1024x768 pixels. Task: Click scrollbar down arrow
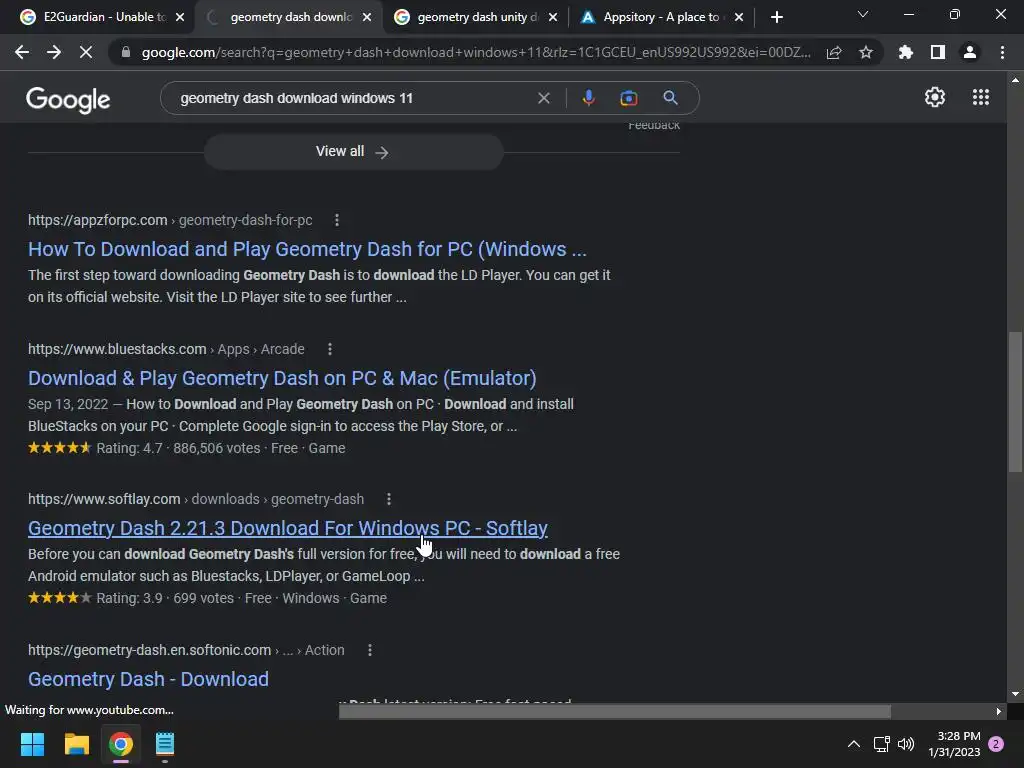[x=1015, y=694]
